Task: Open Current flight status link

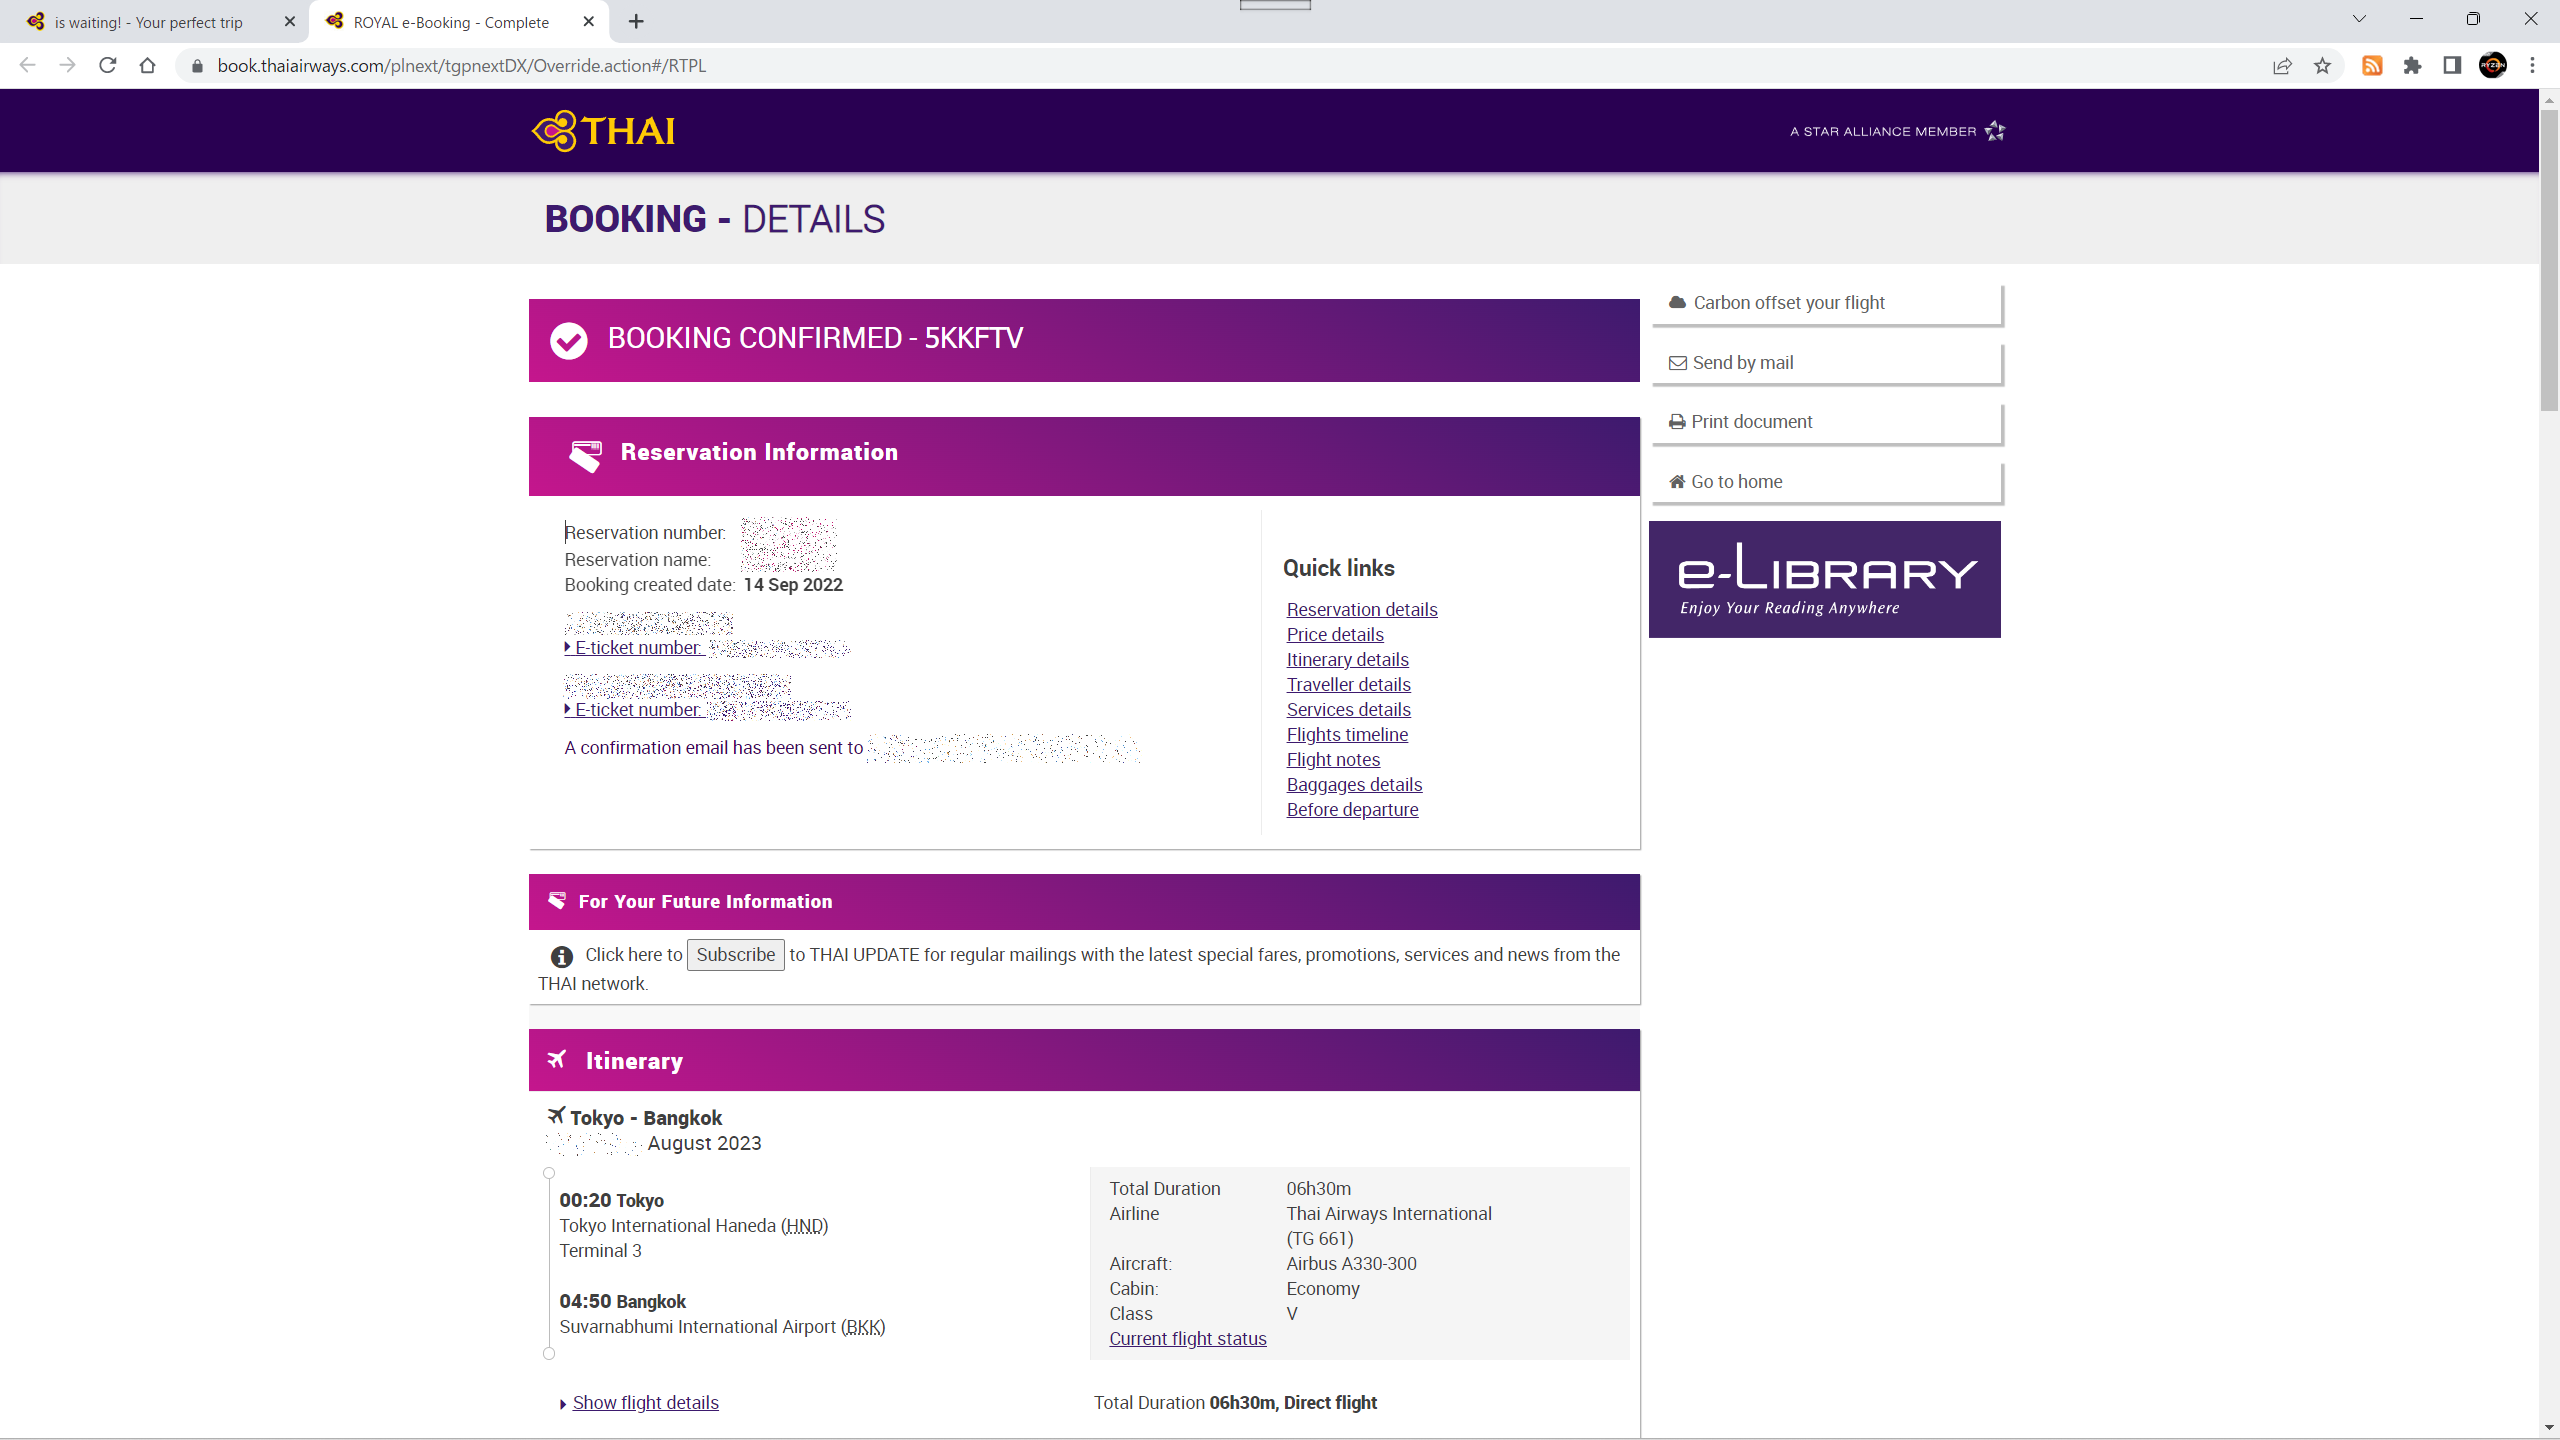Action: click(1187, 1338)
